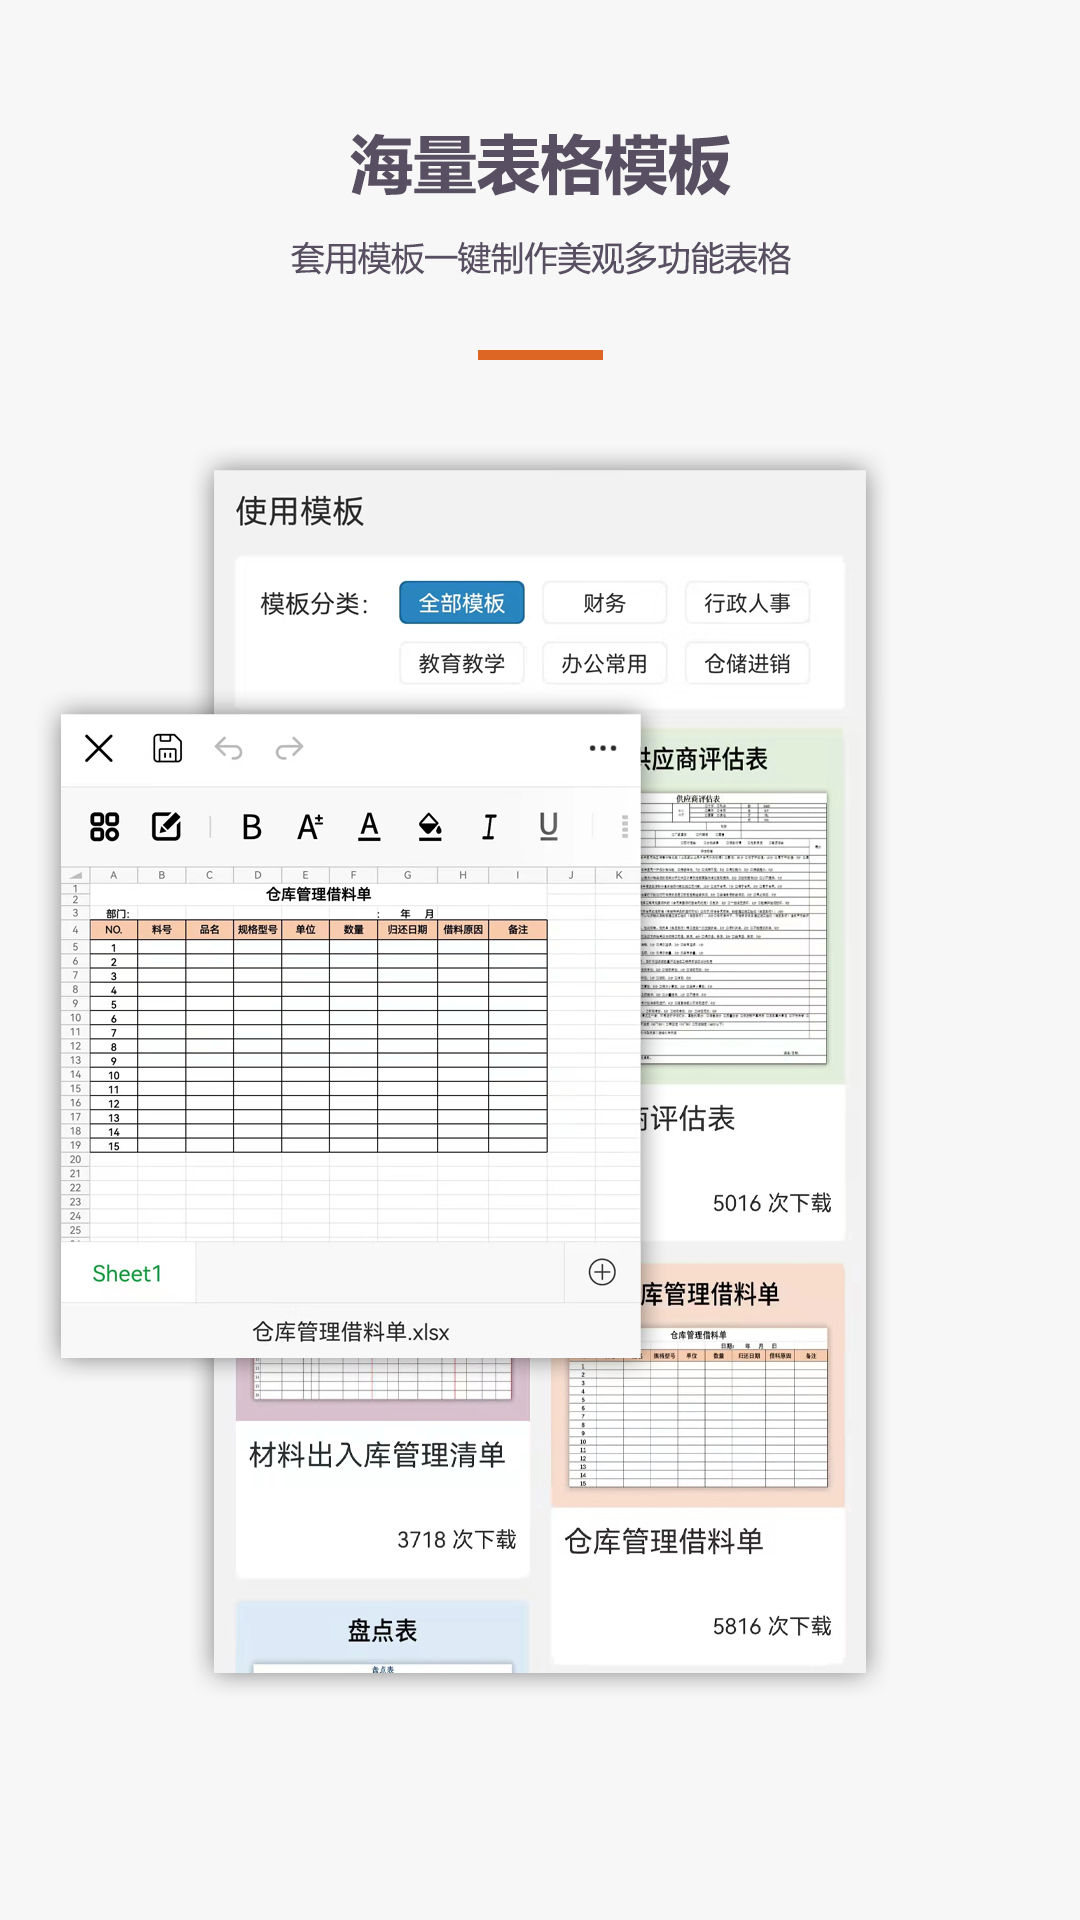
Task: Toggle bold formatting
Action: tap(251, 827)
